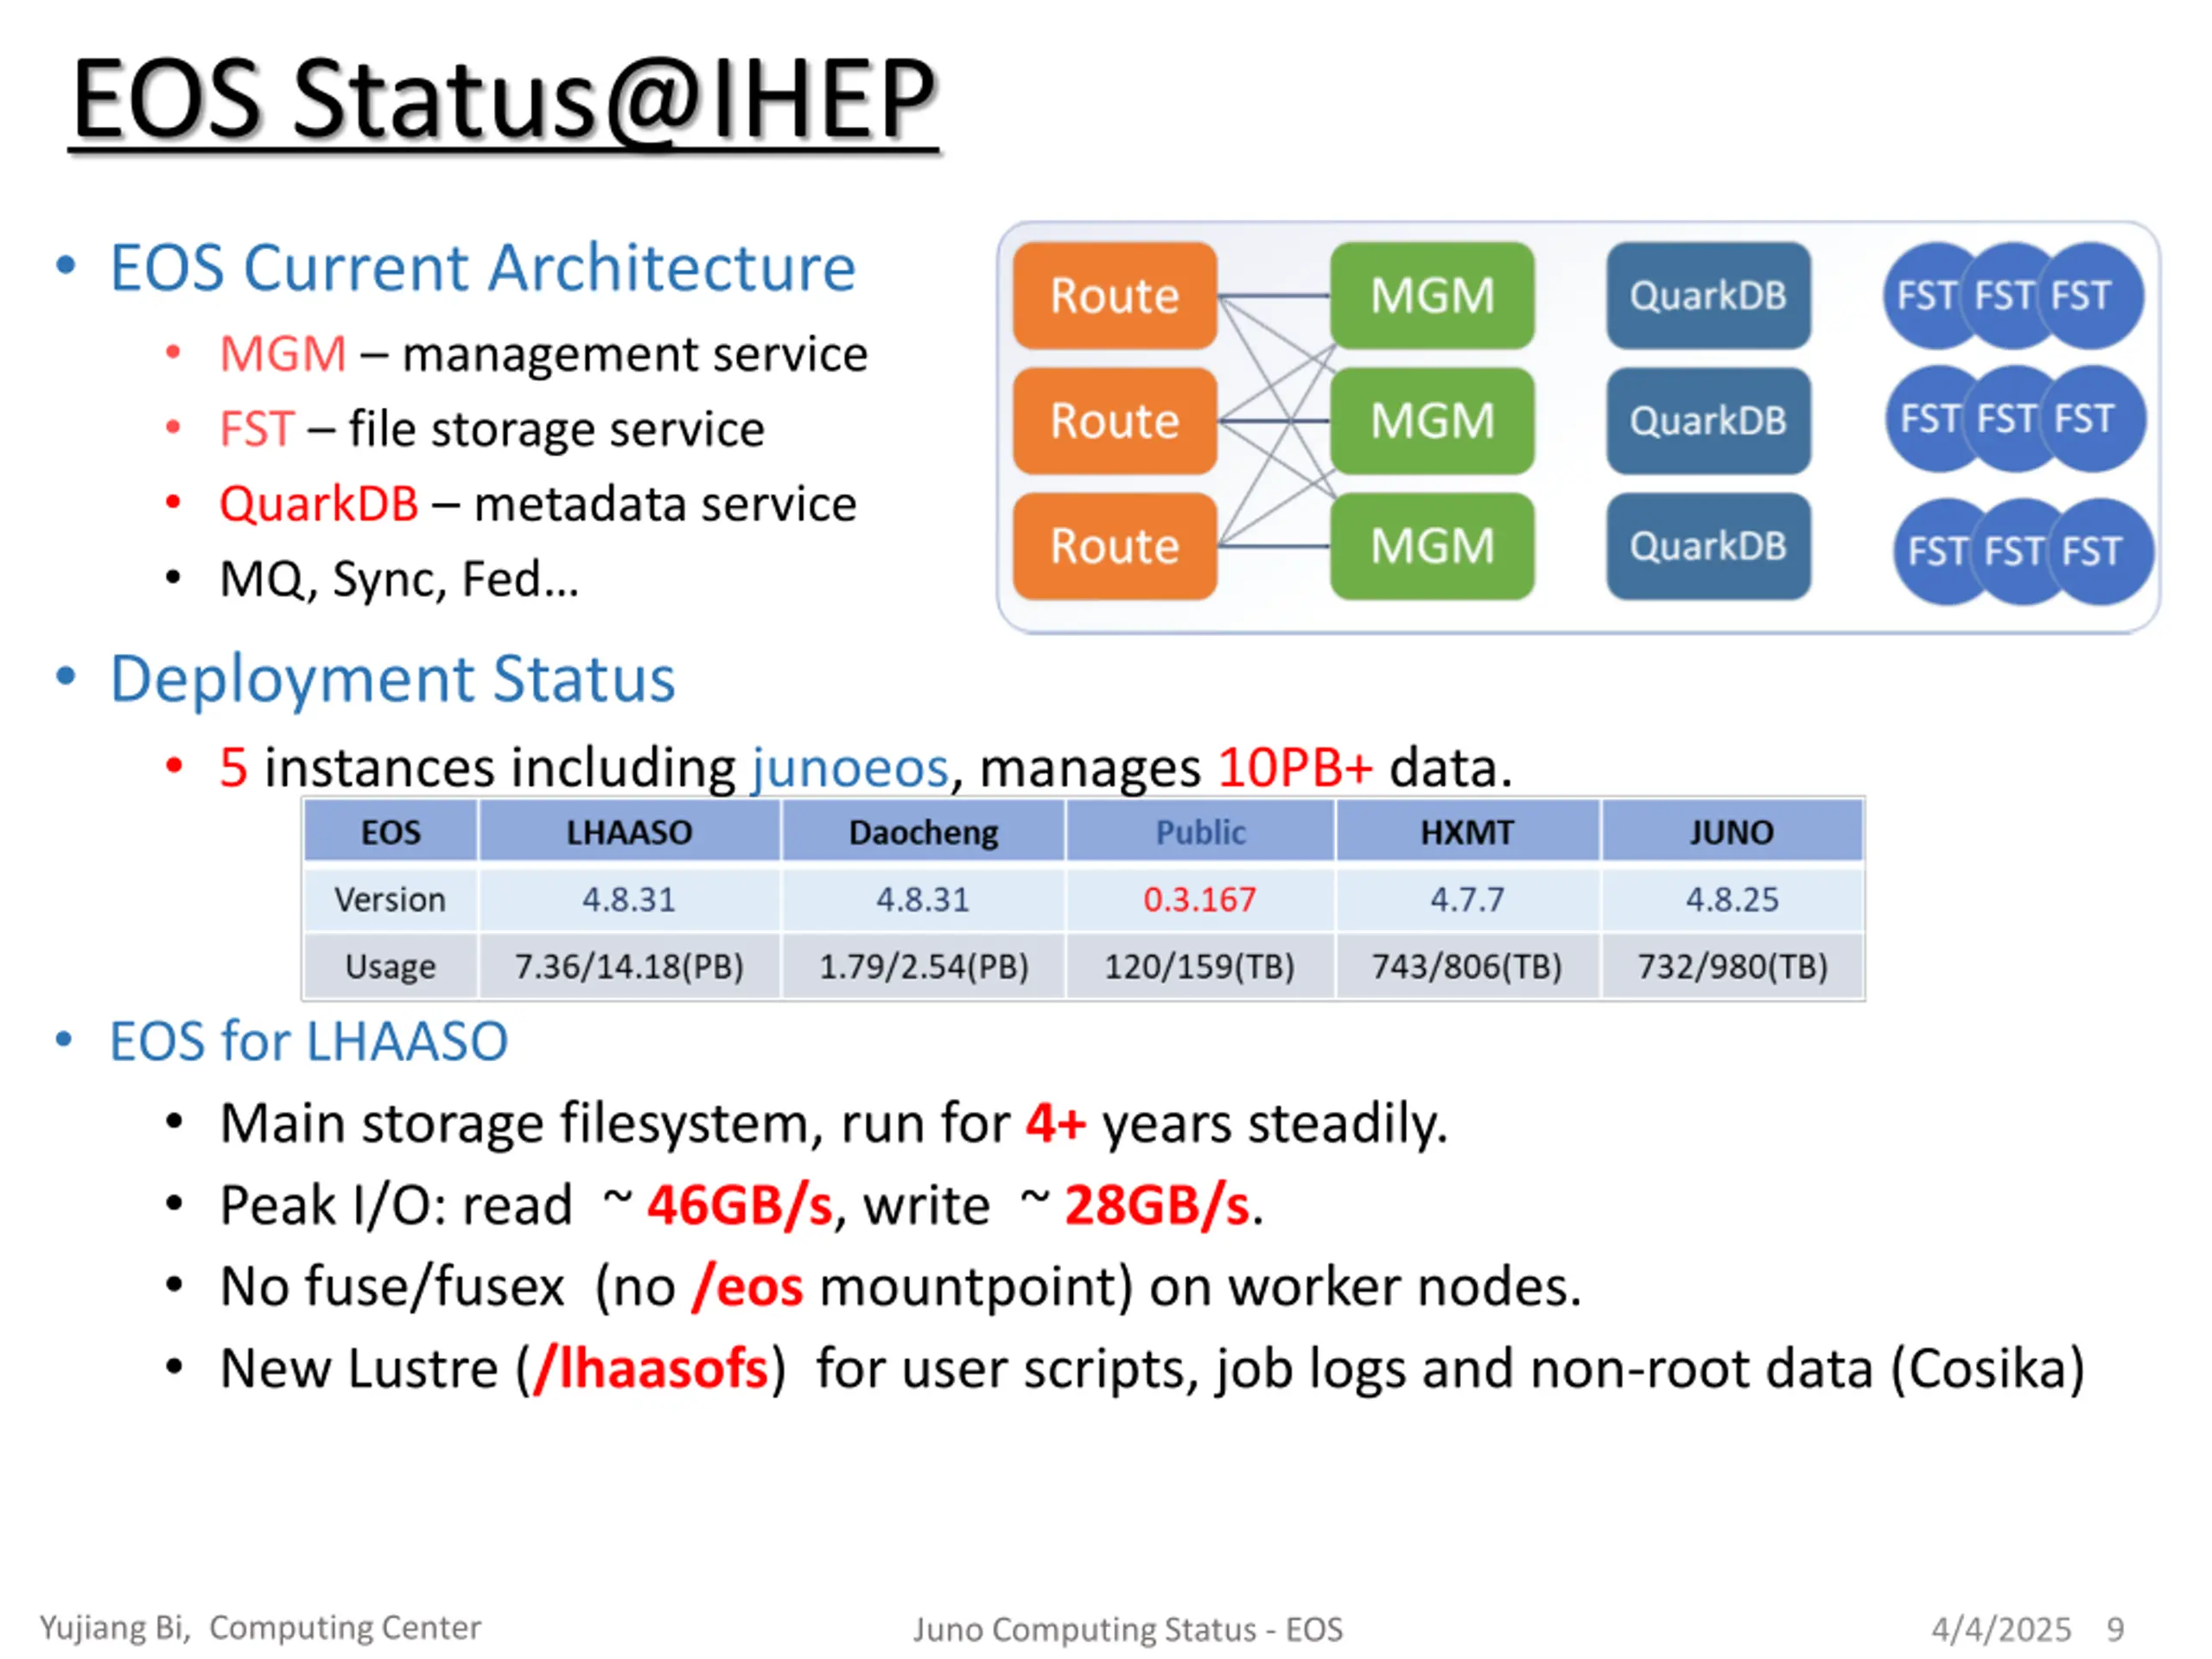Click the rightmost FST circle in top row
The width and height of the screenshot is (2212, 1659).
click(x=2090, y=296)
